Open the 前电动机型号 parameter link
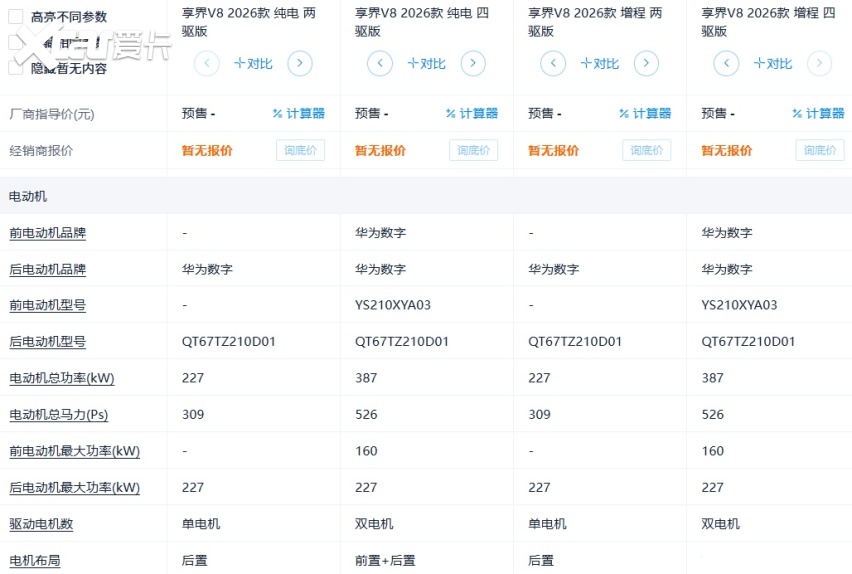Screen dimensions: 852x574 coord(48,305)
